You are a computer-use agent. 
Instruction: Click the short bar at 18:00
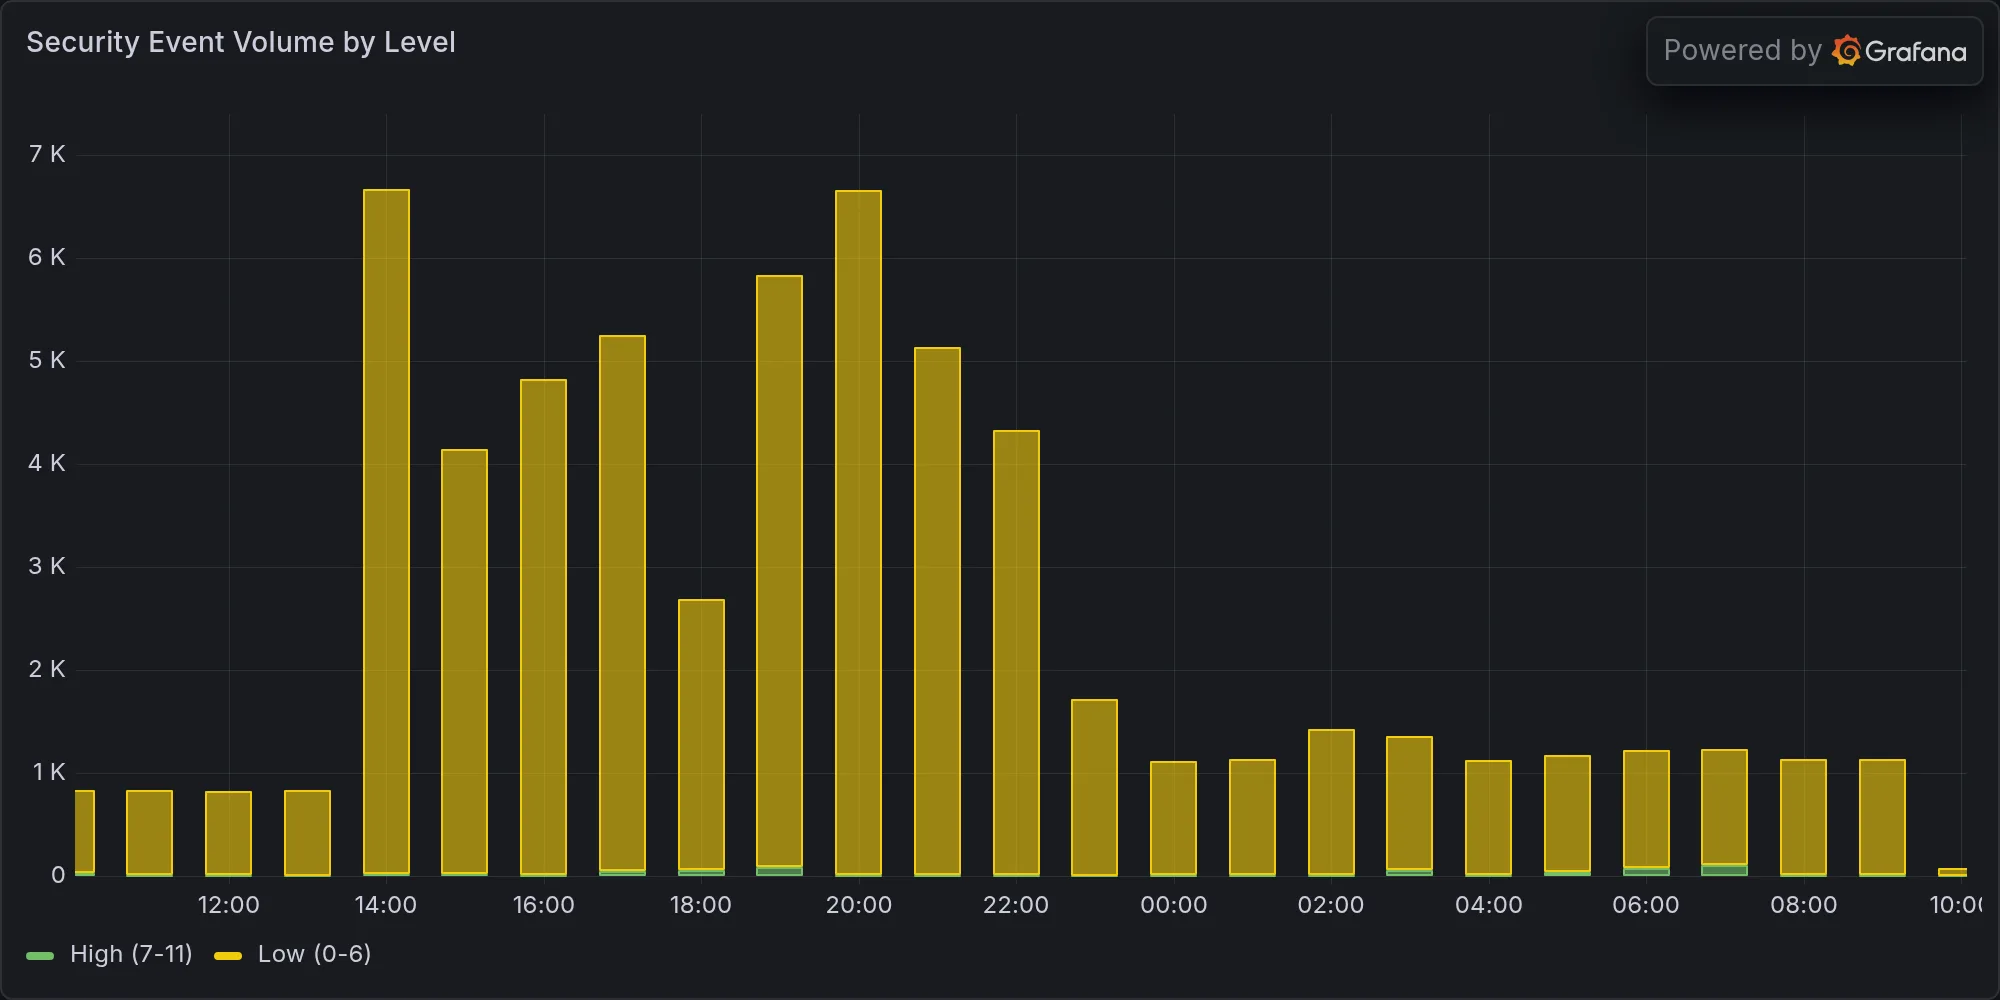(x=701, y=738)
